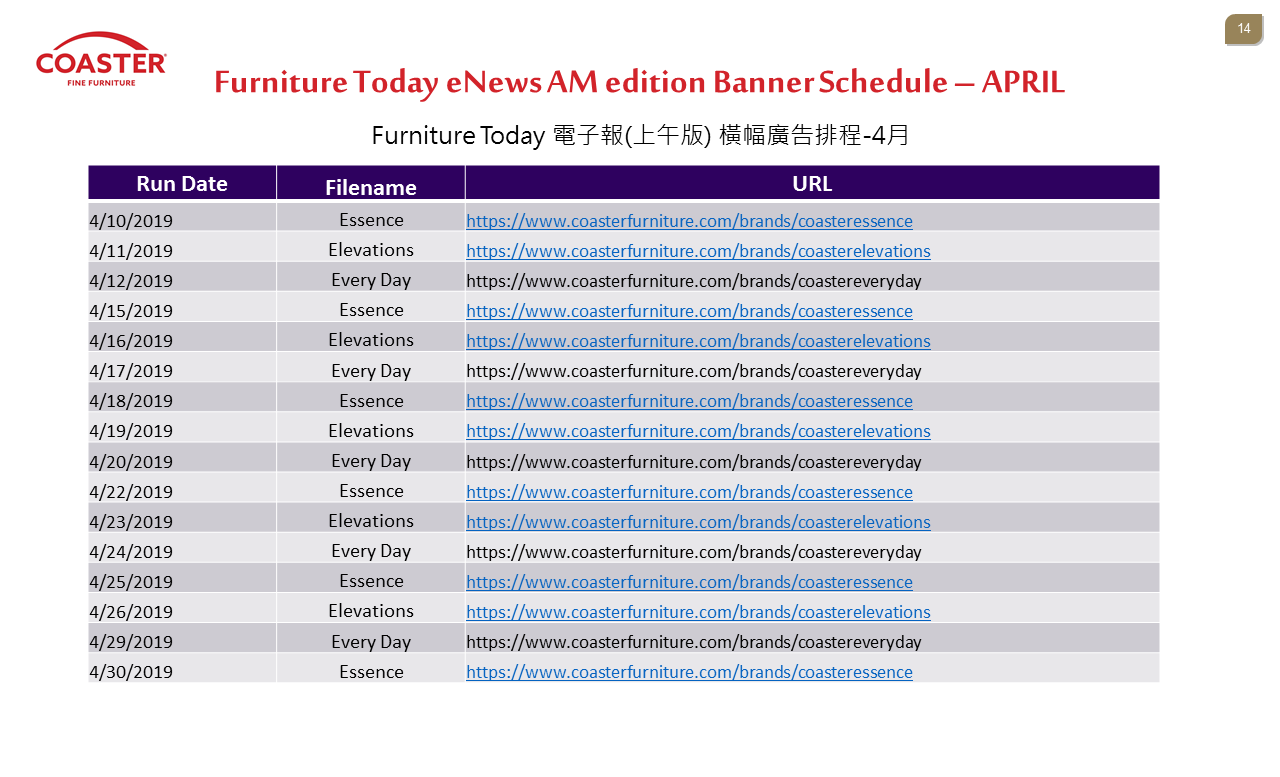Screen dimensions: 1280x777
Task: Select the 4/11/2019 date cell
Action: (182, 247)
